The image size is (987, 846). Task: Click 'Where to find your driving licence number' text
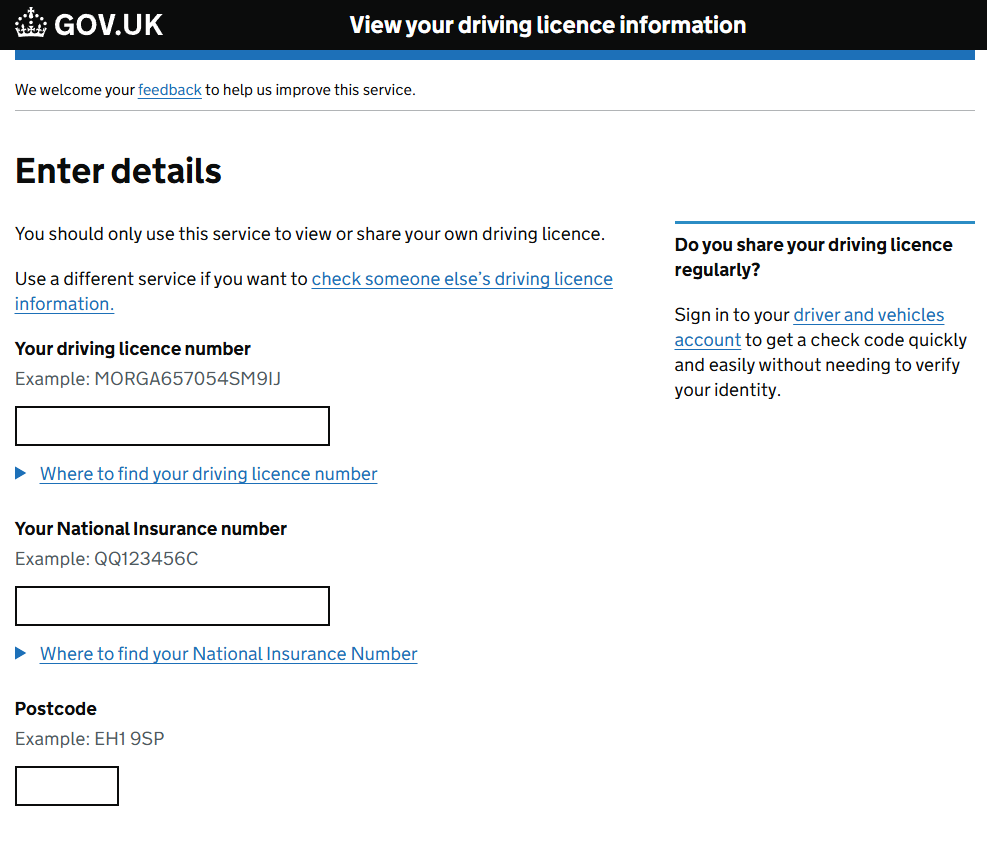[x=208, y=474]
